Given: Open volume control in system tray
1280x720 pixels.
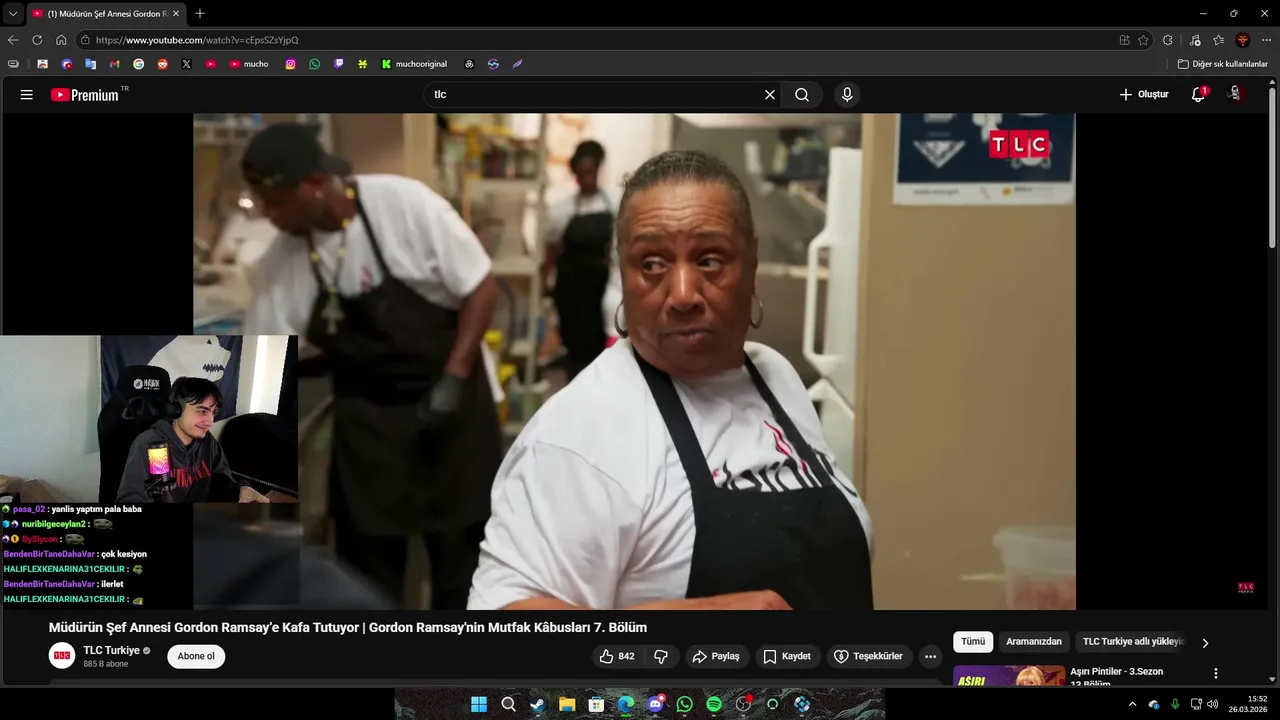Looking at the screenshot, I should (1213, 704).
